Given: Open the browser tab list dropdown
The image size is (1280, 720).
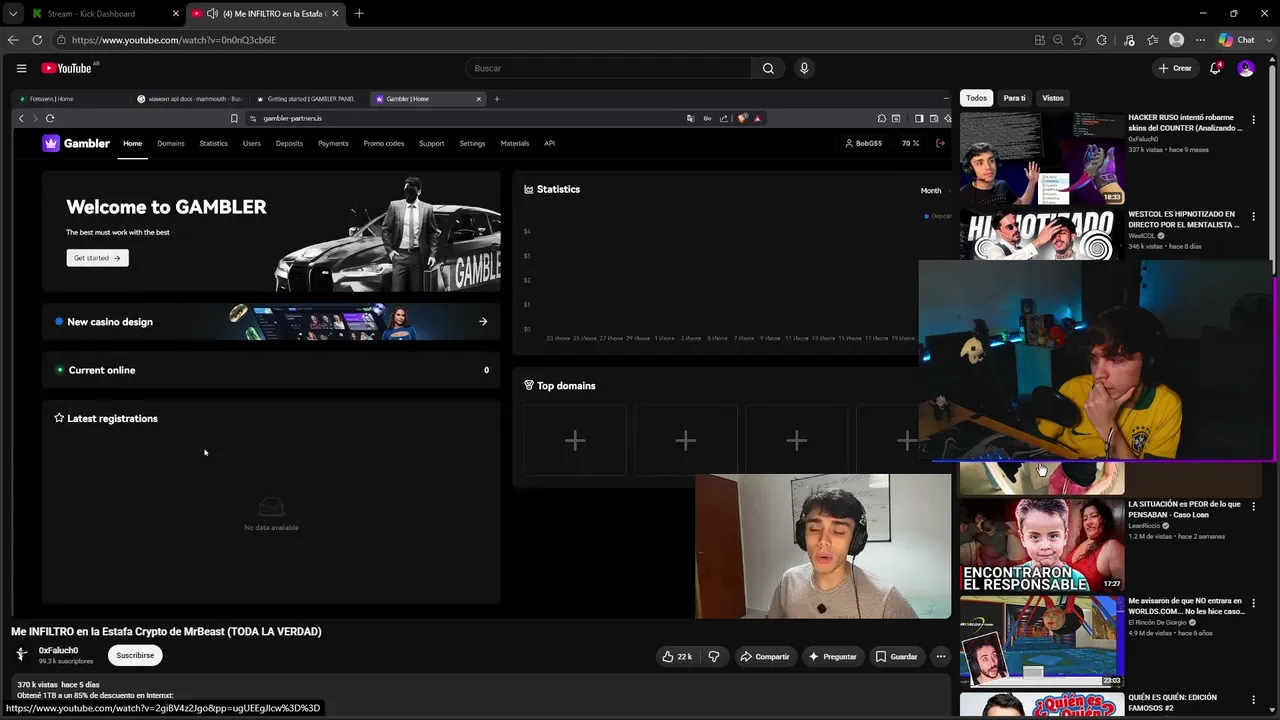Looking at the screenshot, I should point(13,13).
